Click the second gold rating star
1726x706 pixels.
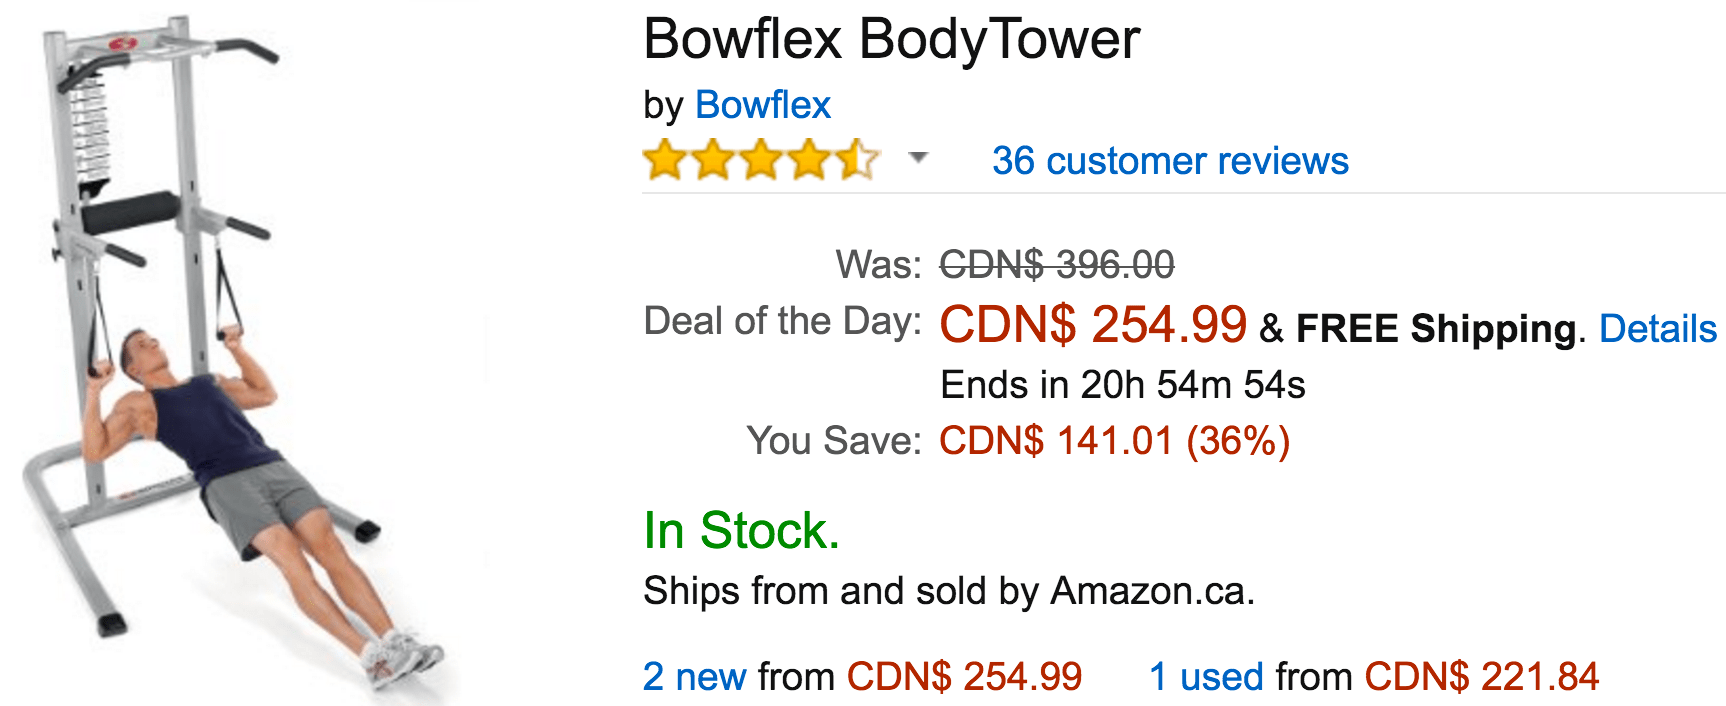click(713, 160)
